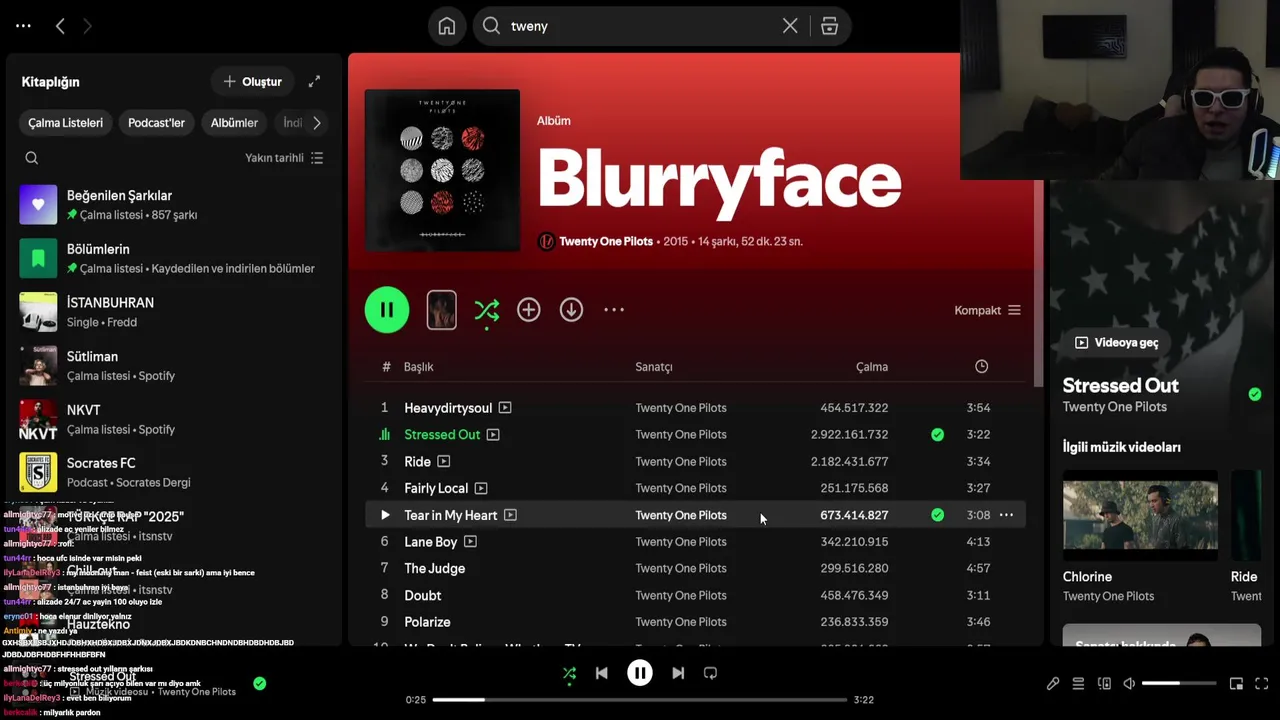Sort by duration clock icon column

(981, 366)
